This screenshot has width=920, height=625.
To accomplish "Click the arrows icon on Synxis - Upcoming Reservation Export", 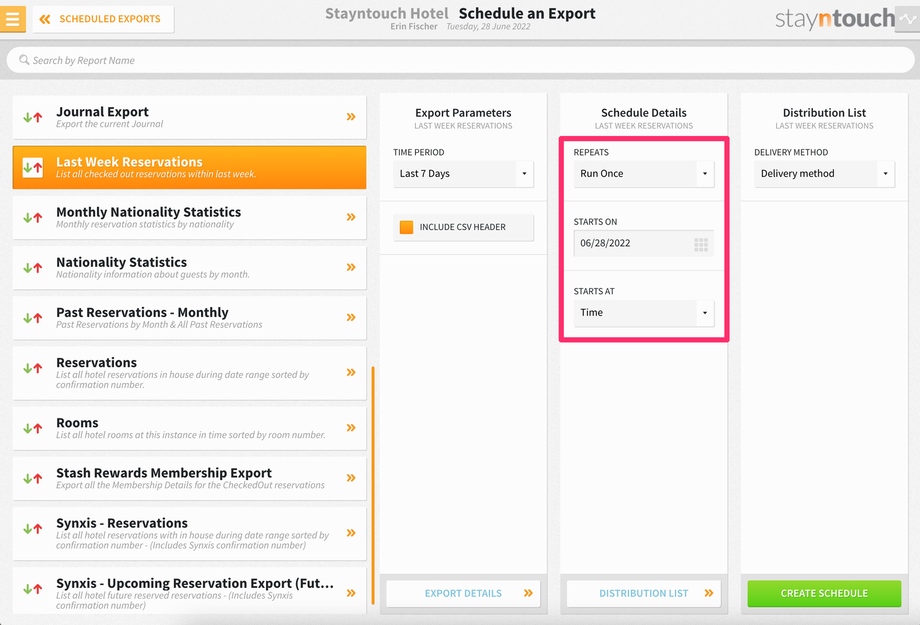I will (33, 589).
